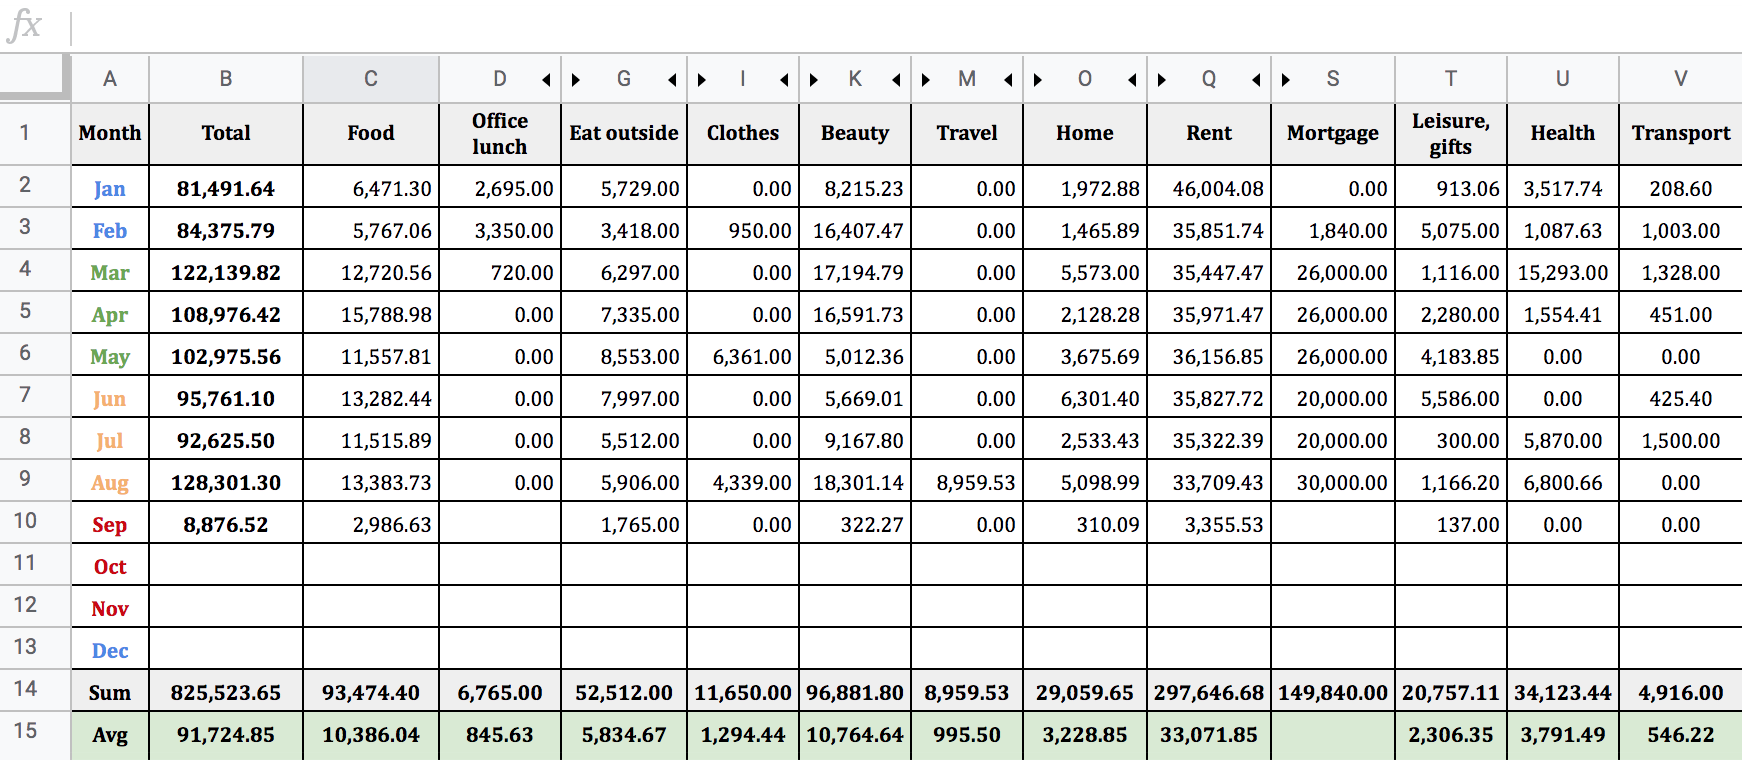Click the May clothes cell 6,361.00
This screenshot has height=760, width=1742.
pos(743,356)
